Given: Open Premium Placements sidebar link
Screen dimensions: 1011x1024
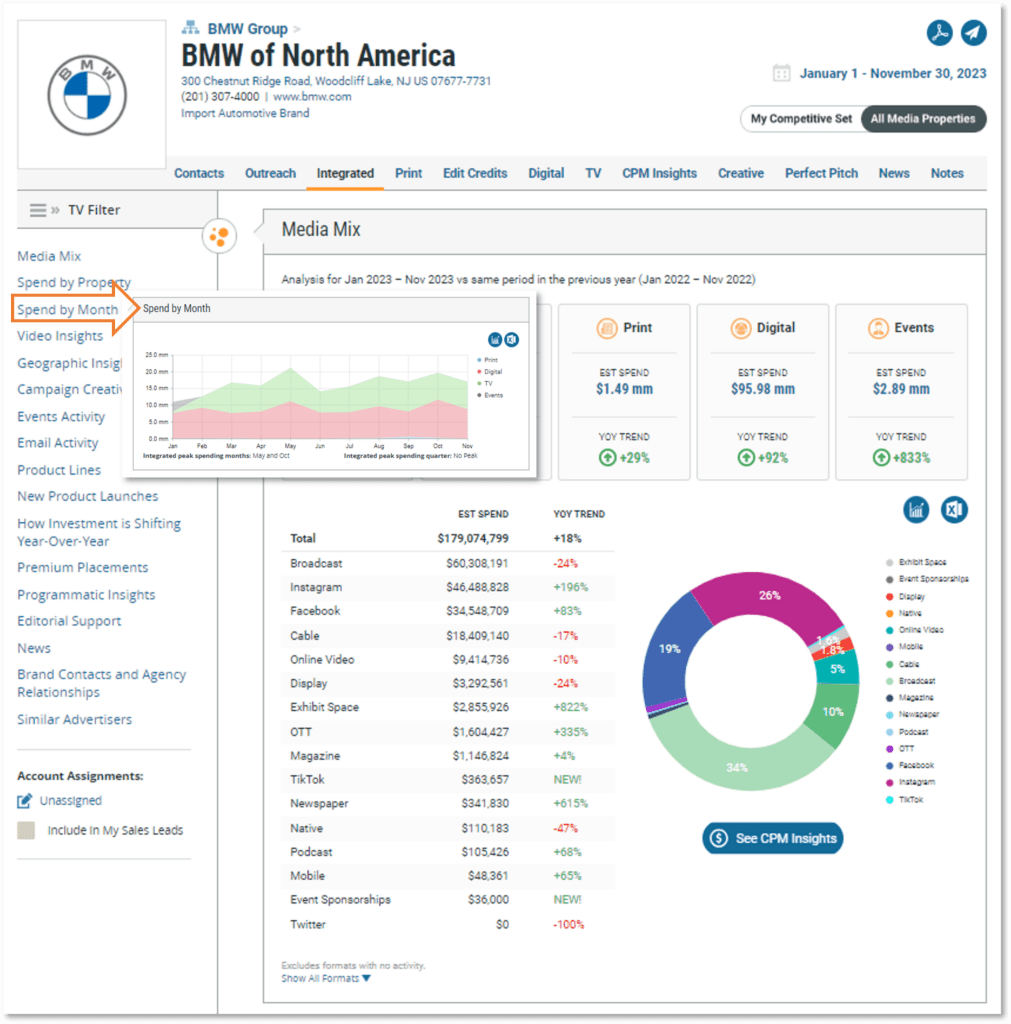Looking at the screenshot, I should 82,568.
